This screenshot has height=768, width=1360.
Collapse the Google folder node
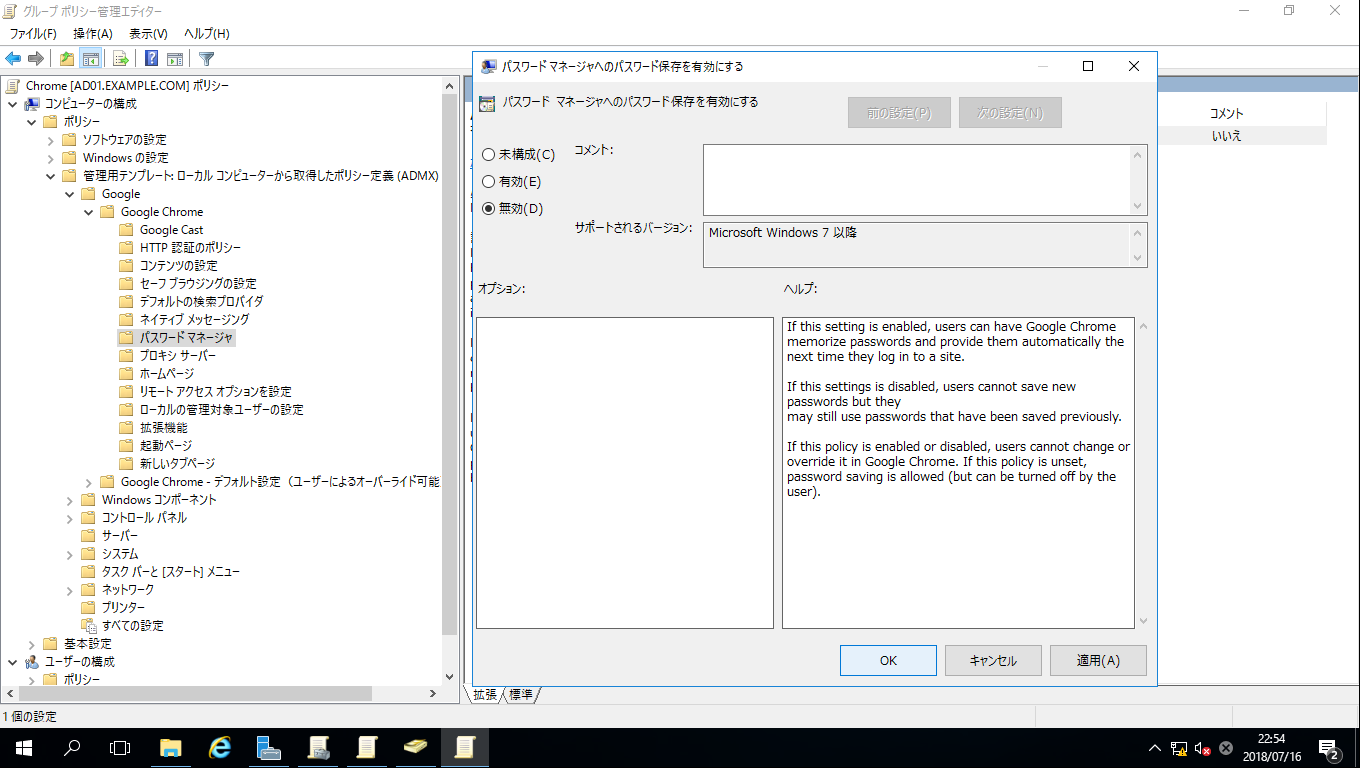pos(70,194)
